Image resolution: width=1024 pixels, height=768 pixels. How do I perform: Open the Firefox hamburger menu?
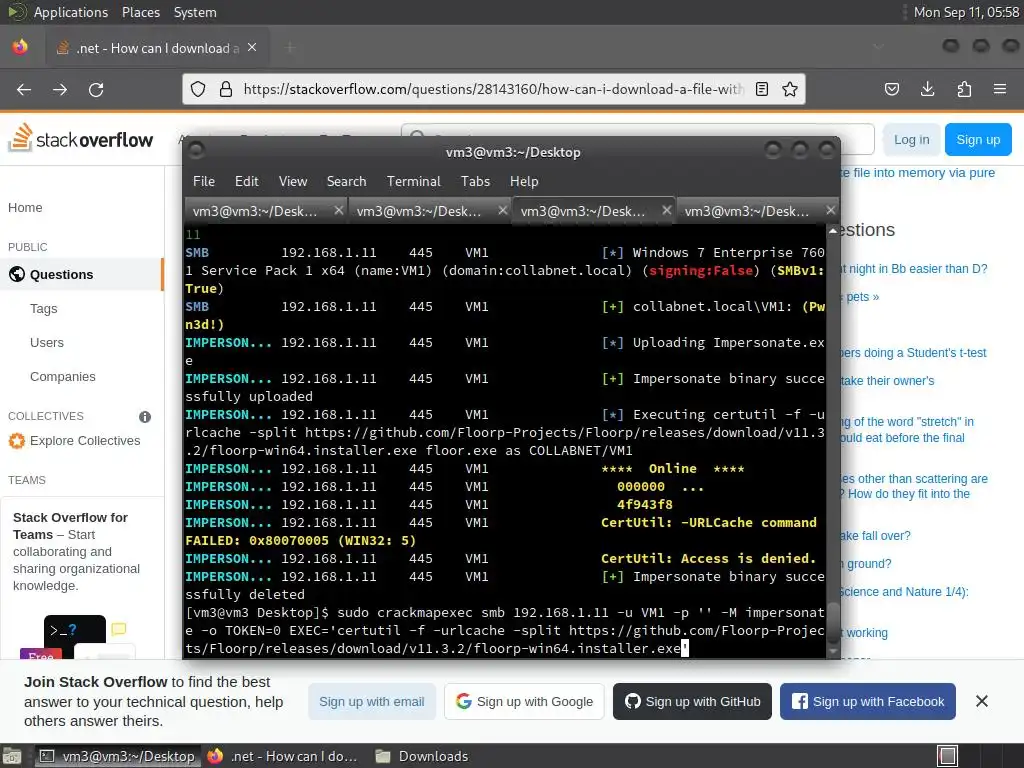click(999, 89)
